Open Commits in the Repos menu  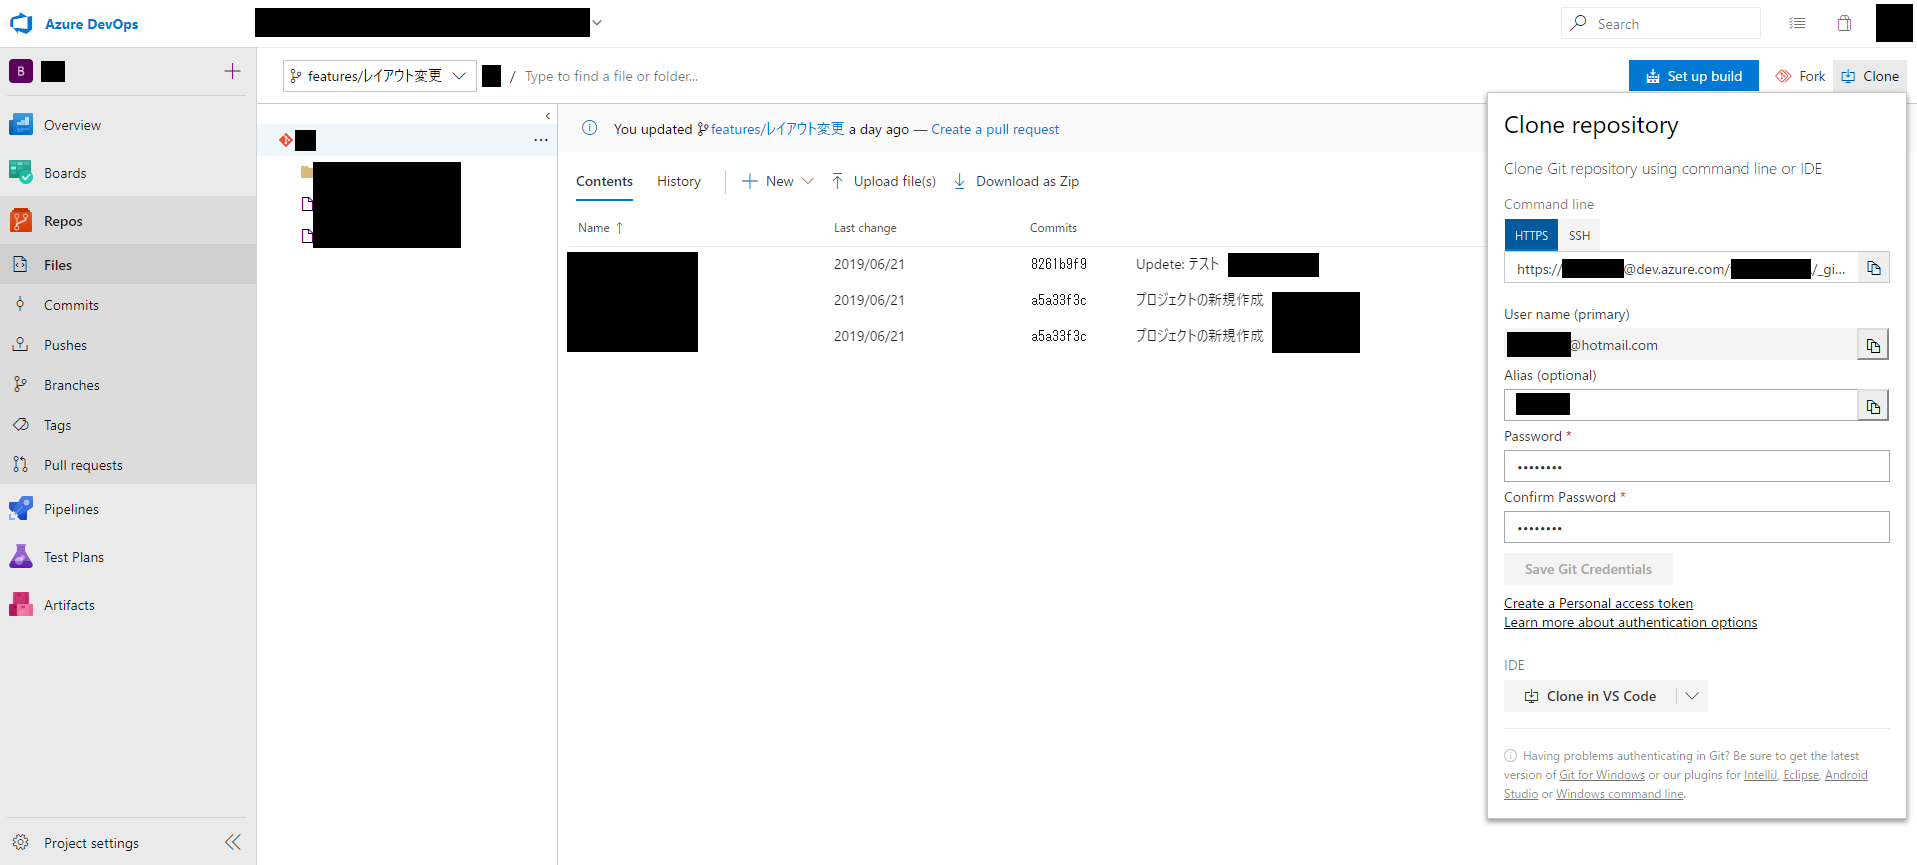click(128, 305)
